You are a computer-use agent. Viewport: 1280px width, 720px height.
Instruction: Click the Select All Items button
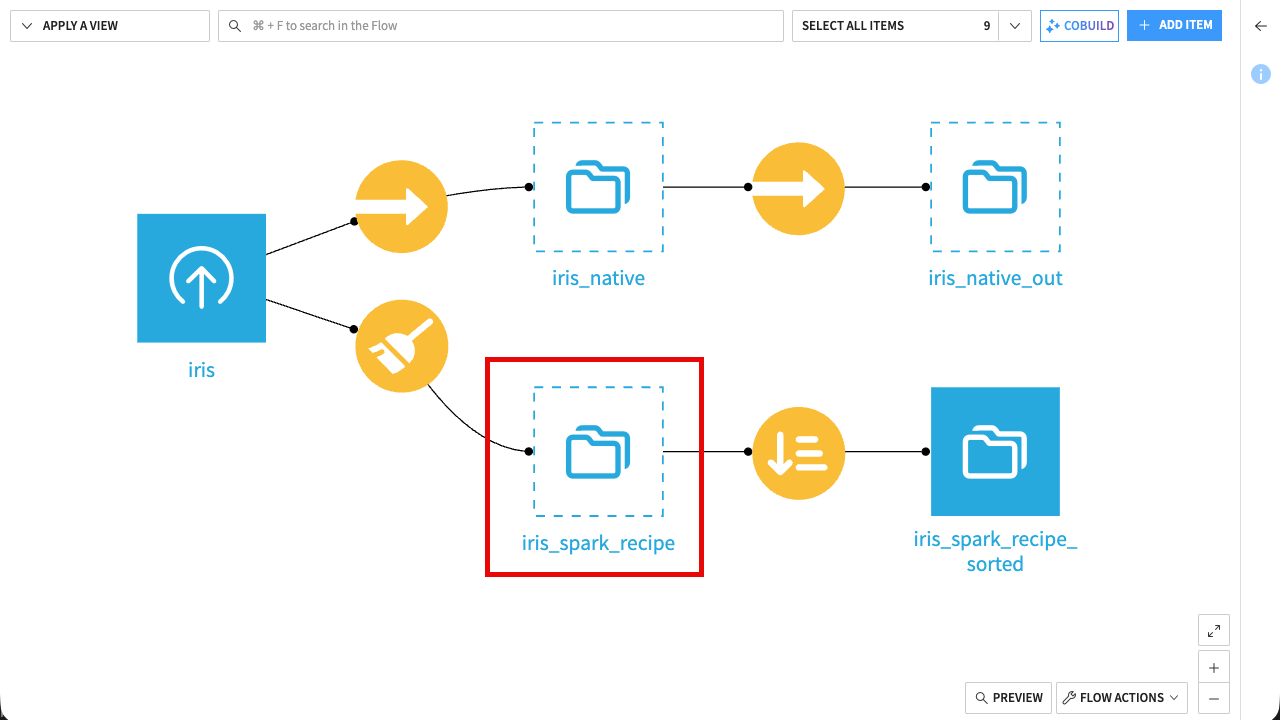coord(897,26)
